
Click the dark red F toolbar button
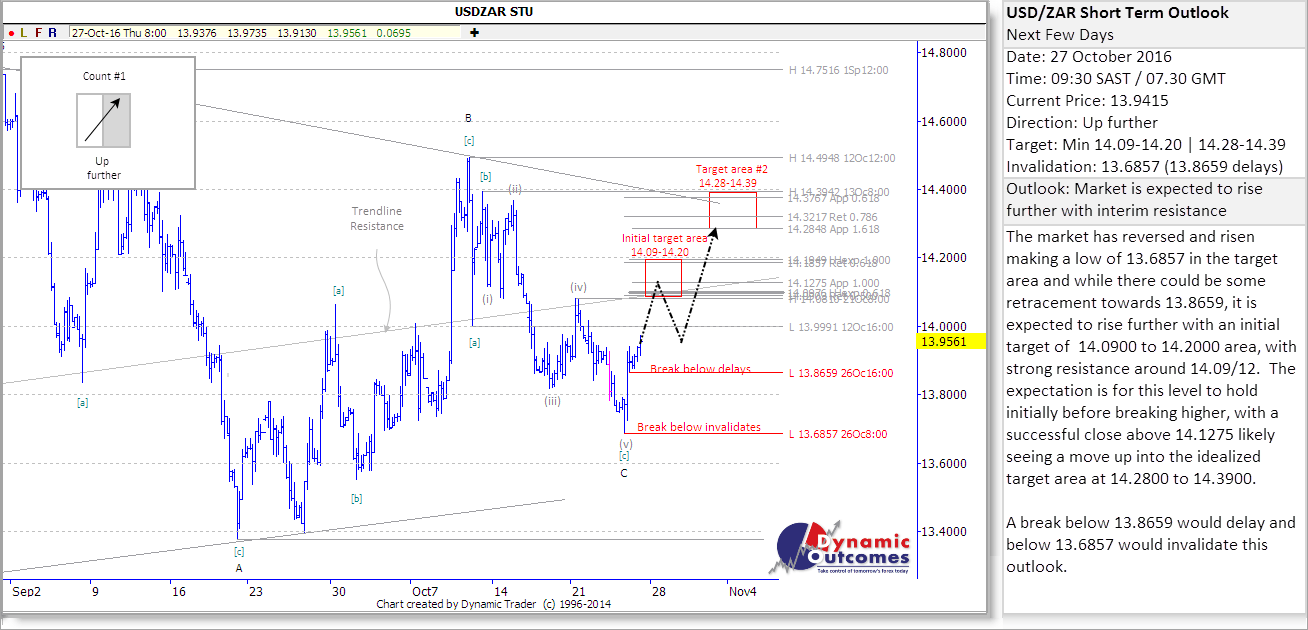(x=37, y=32)
